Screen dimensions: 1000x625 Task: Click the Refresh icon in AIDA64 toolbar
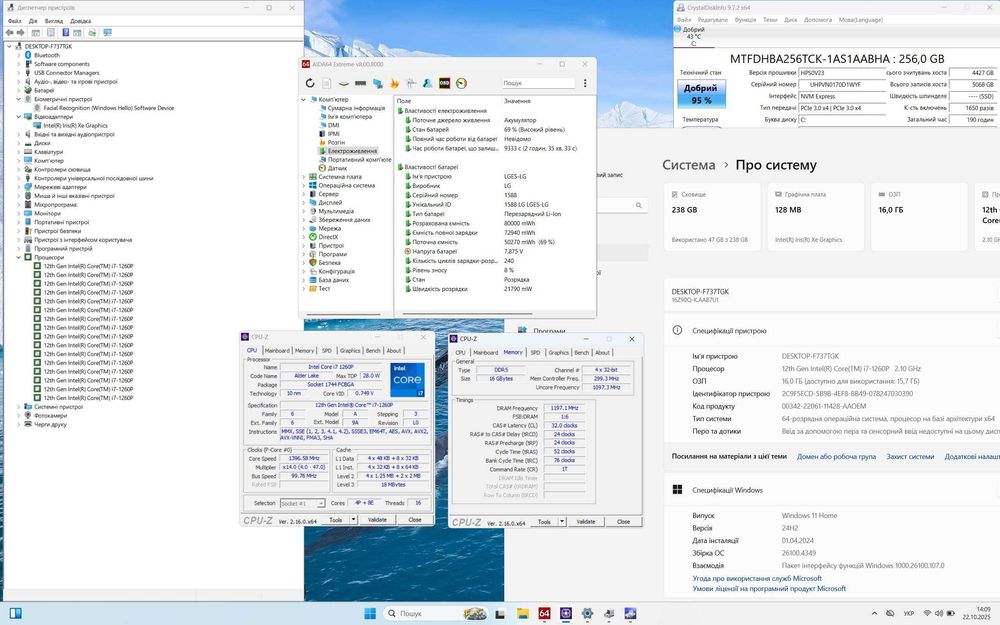(310, 83)
